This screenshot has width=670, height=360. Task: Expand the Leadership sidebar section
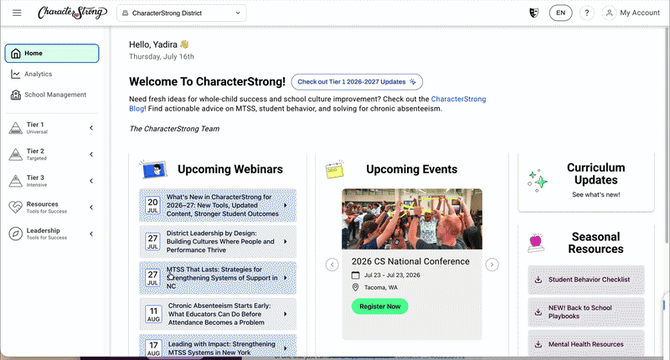51,234
